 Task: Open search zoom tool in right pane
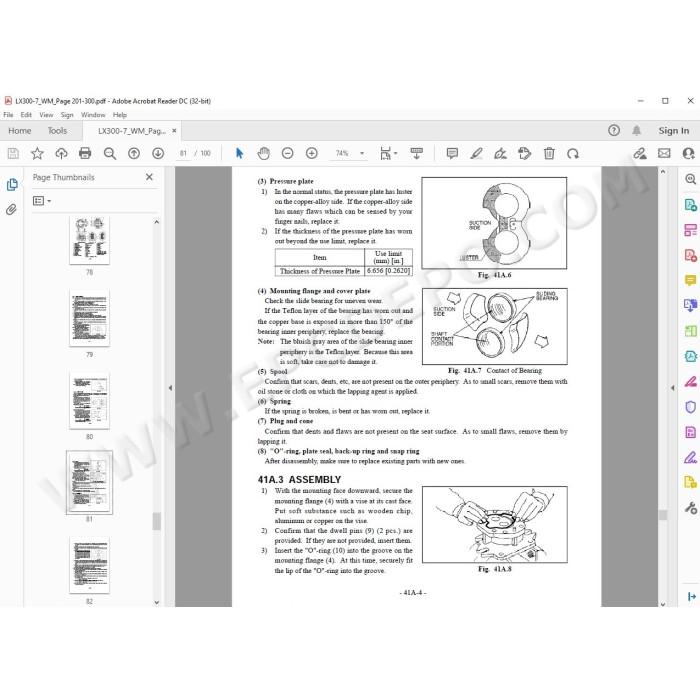690,179
